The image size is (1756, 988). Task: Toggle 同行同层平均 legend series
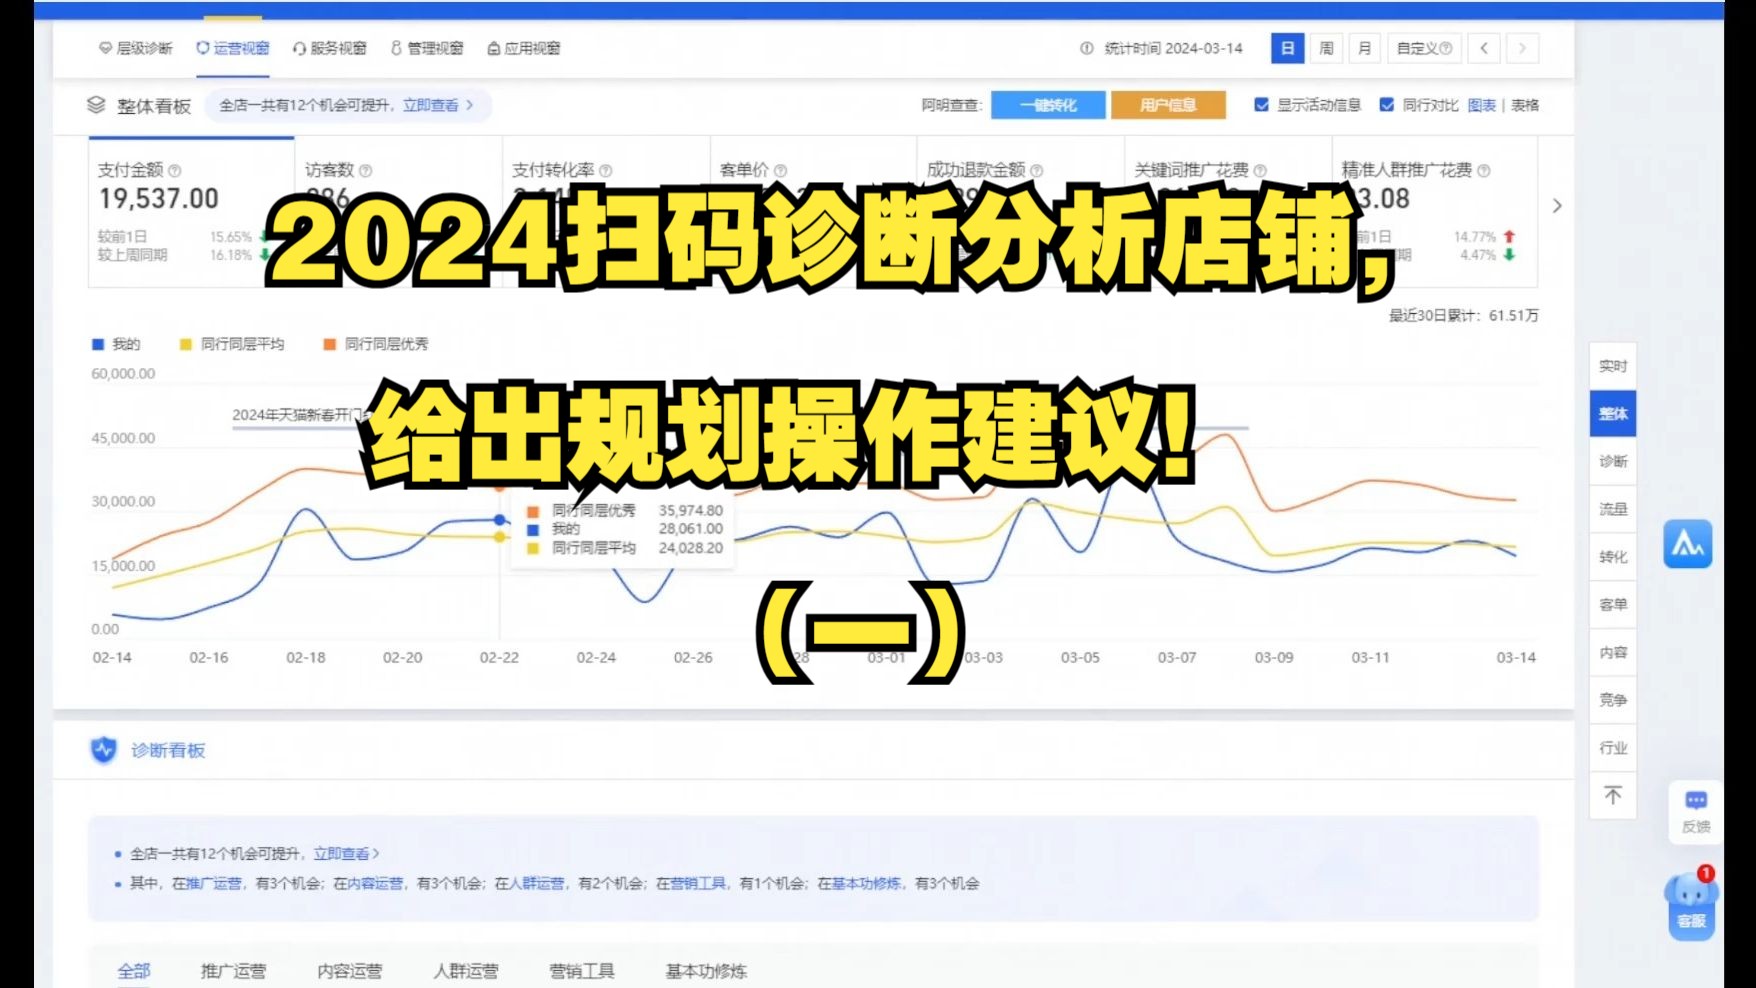point(232,344)
